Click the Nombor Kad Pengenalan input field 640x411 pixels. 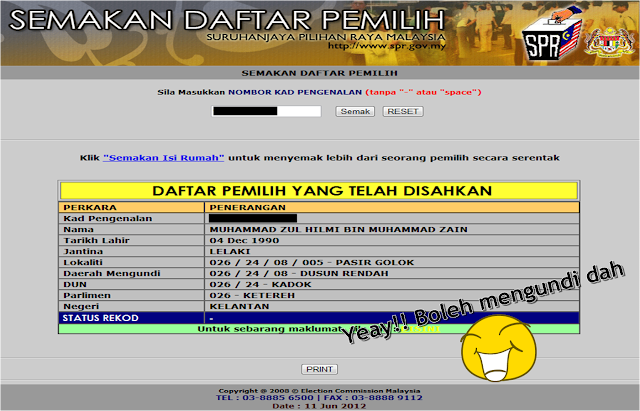point(266,111)
